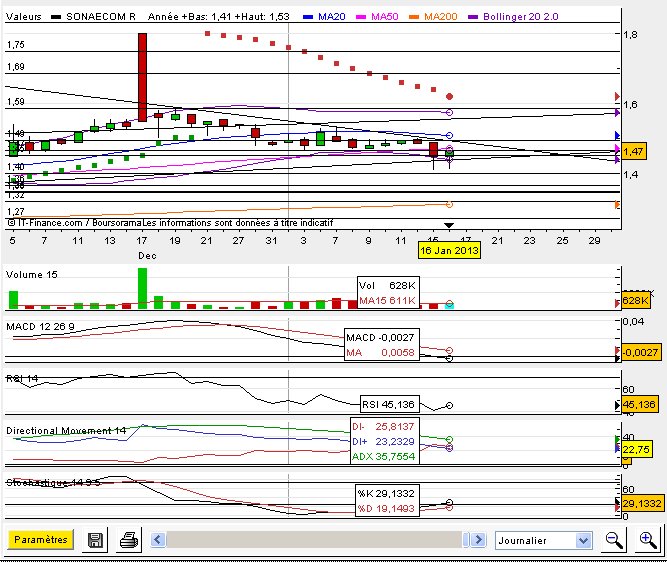Viewport: 667px width, 562px height.
Task: Open the Journalier period dropdown
Action: click(x=544, y=540)
